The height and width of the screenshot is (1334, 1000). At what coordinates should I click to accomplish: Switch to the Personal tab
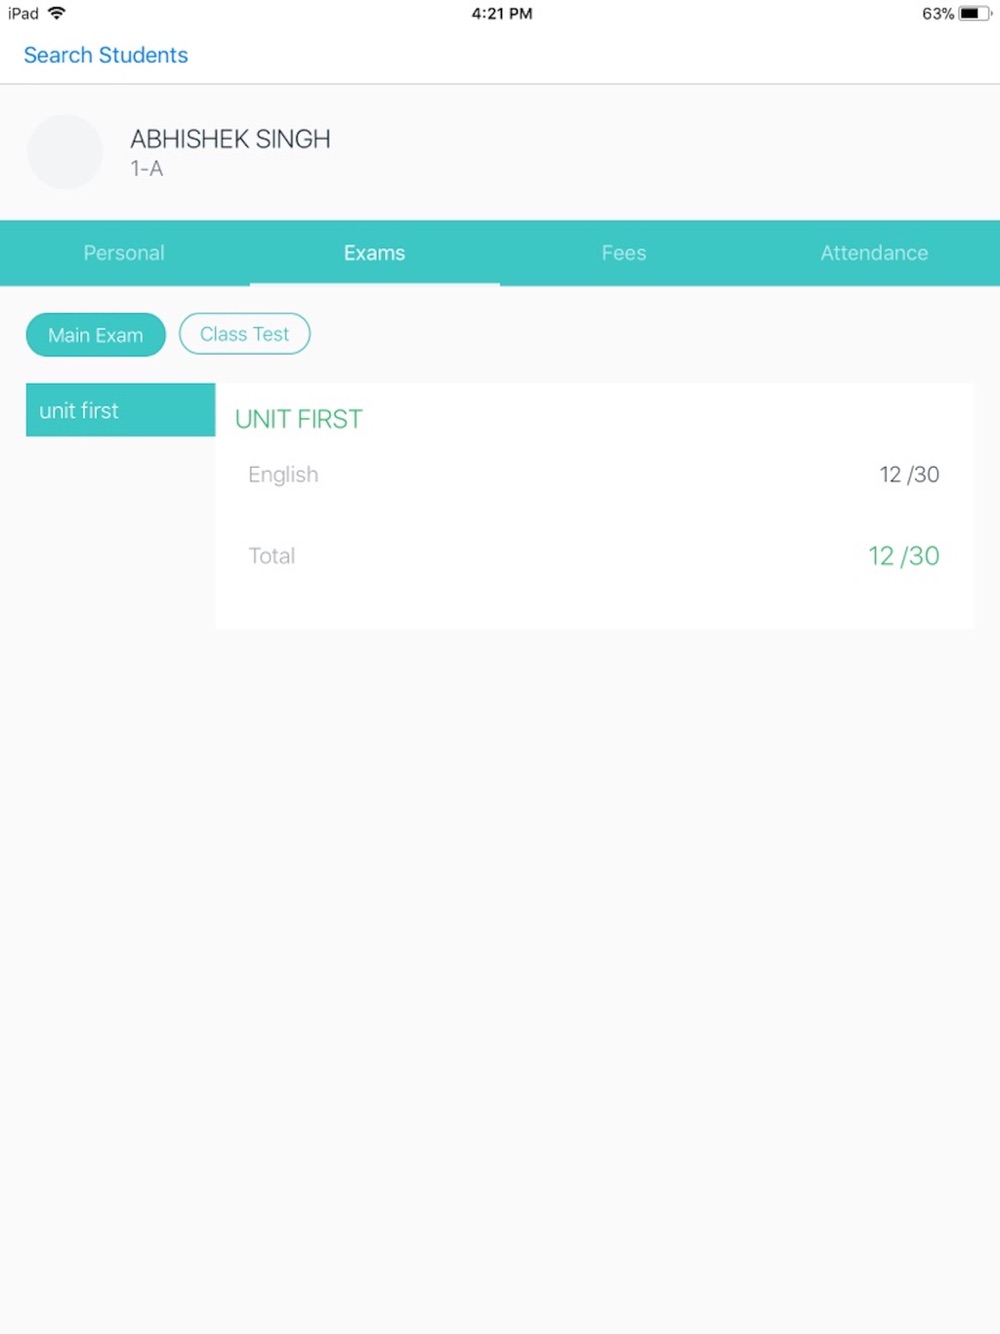tap(124, 253)
